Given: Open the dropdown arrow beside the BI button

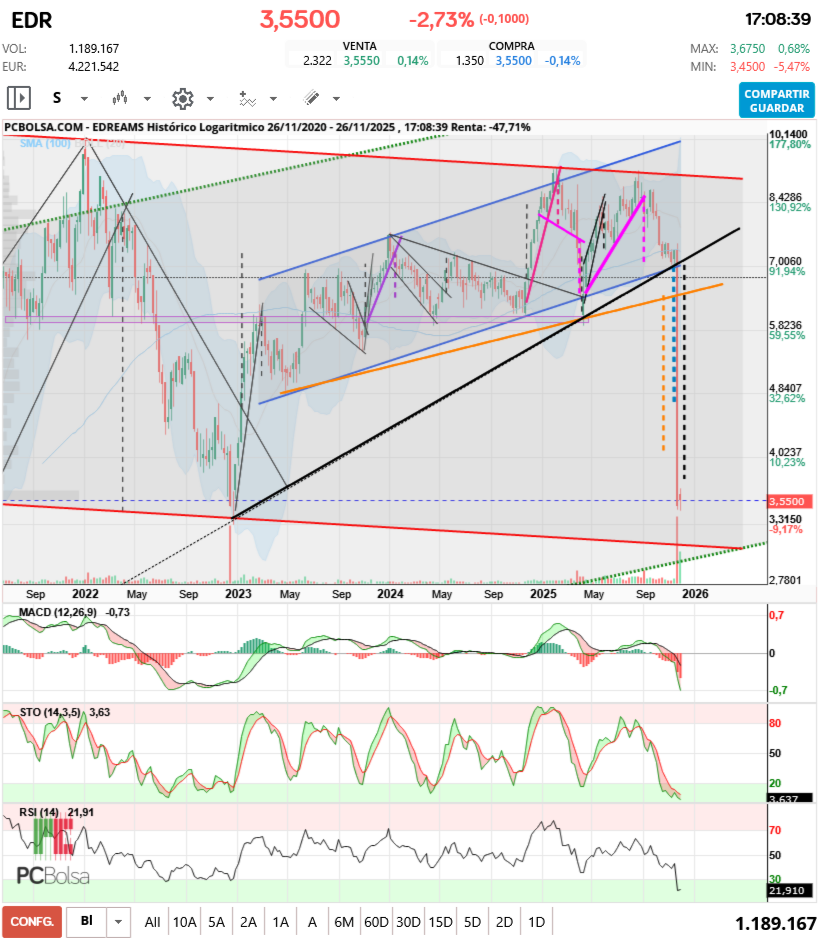Looking at the screenshot, I should coord(119,922).
